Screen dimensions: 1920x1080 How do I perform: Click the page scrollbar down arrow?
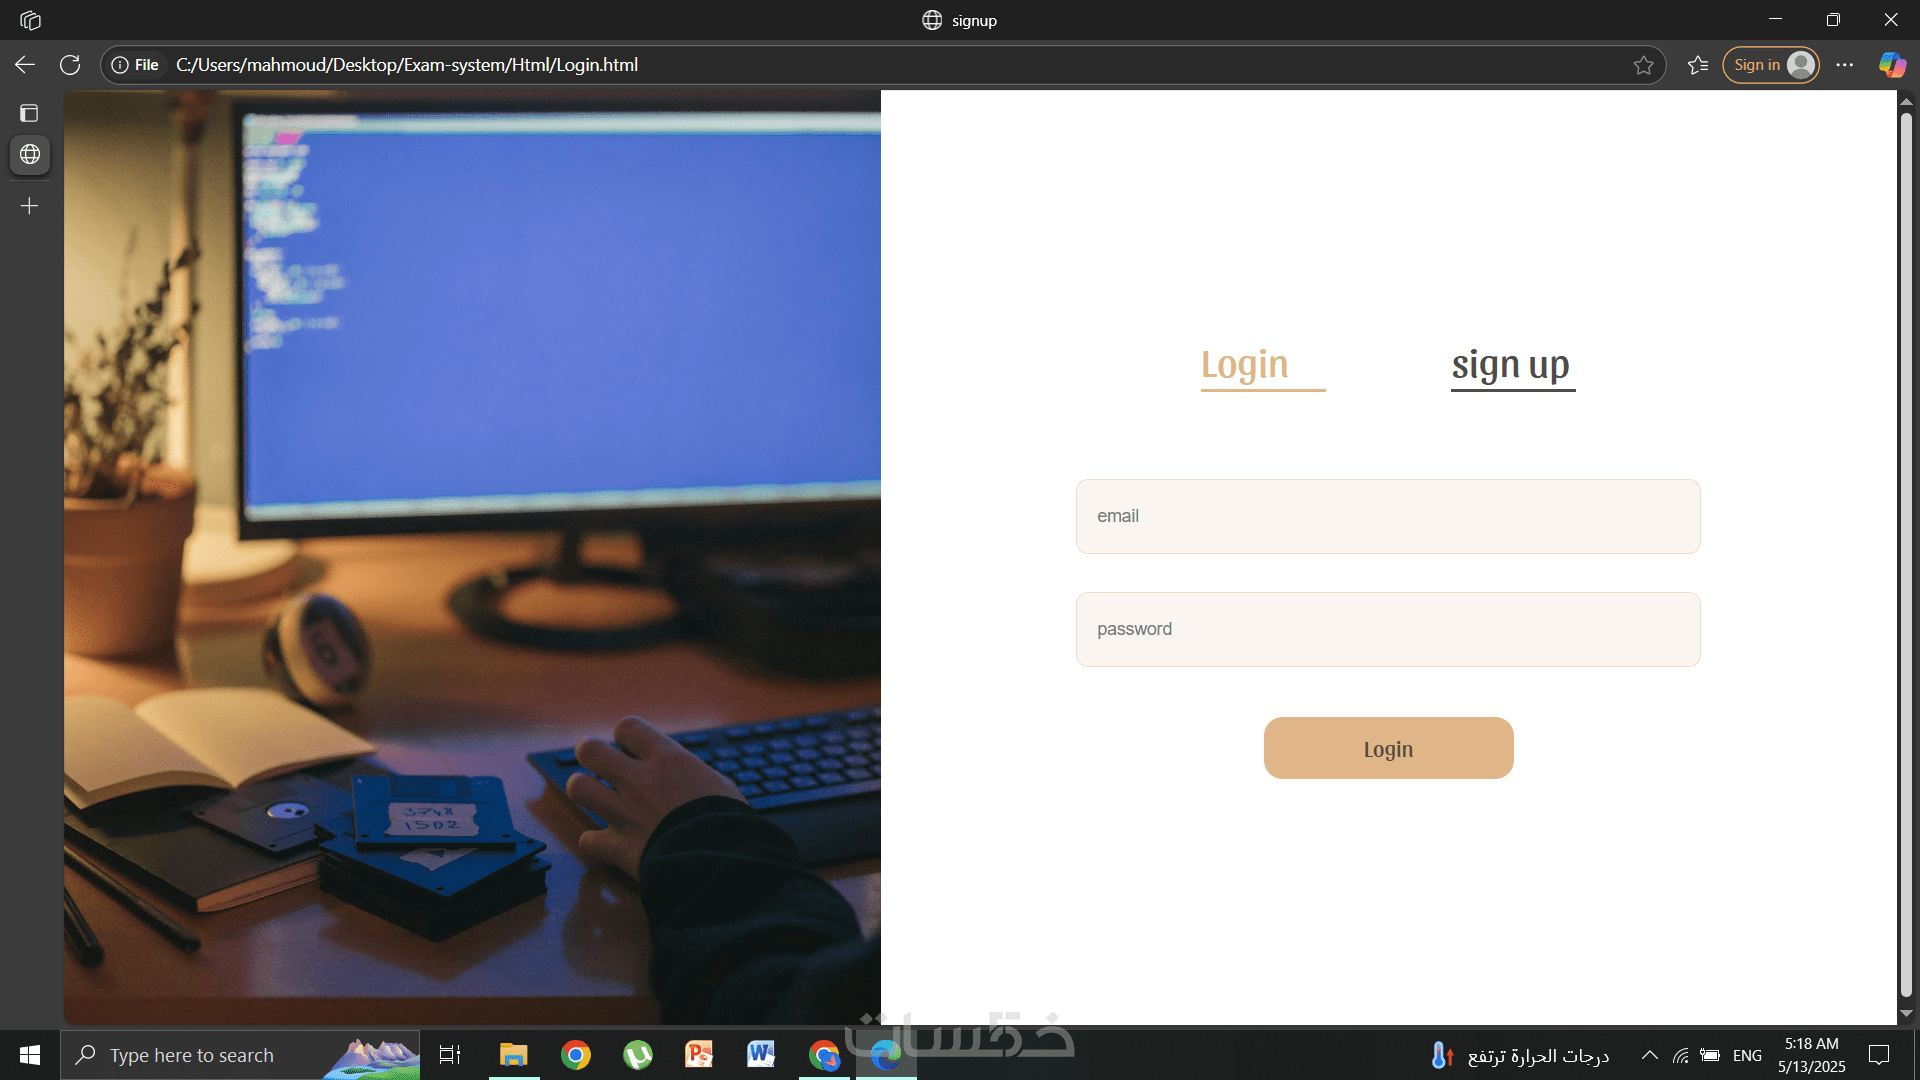pos(1906,1013)
